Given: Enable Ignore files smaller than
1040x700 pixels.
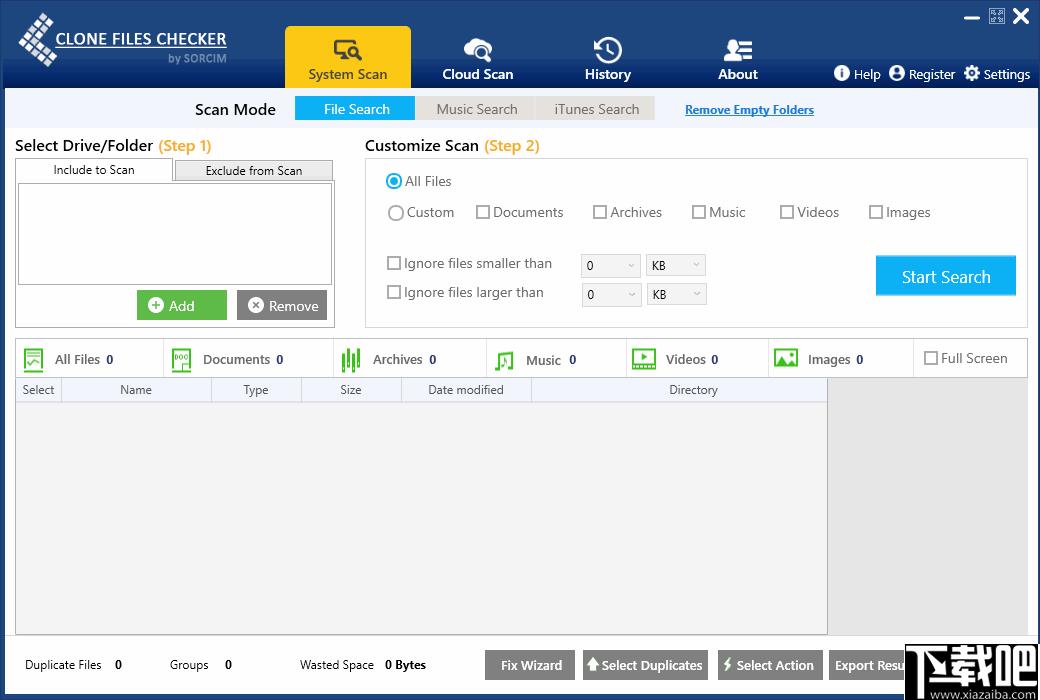Looking at the screenshot, I should point(394,263).
